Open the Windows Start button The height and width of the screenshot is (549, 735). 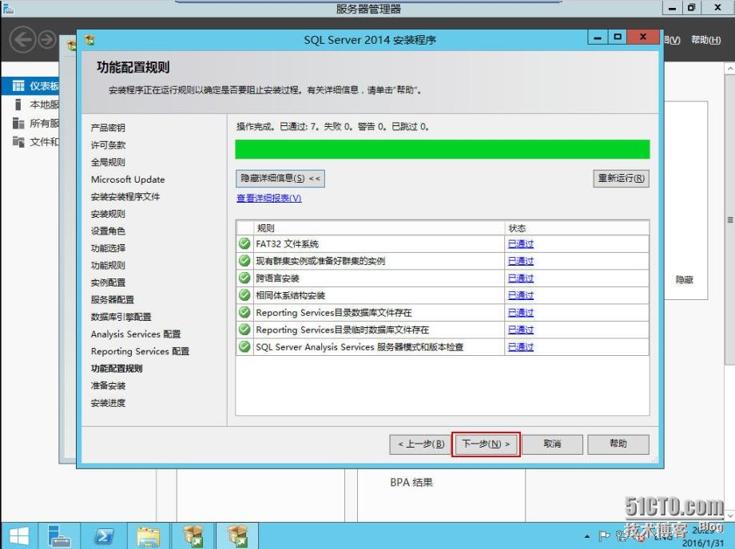click(19, 536)
